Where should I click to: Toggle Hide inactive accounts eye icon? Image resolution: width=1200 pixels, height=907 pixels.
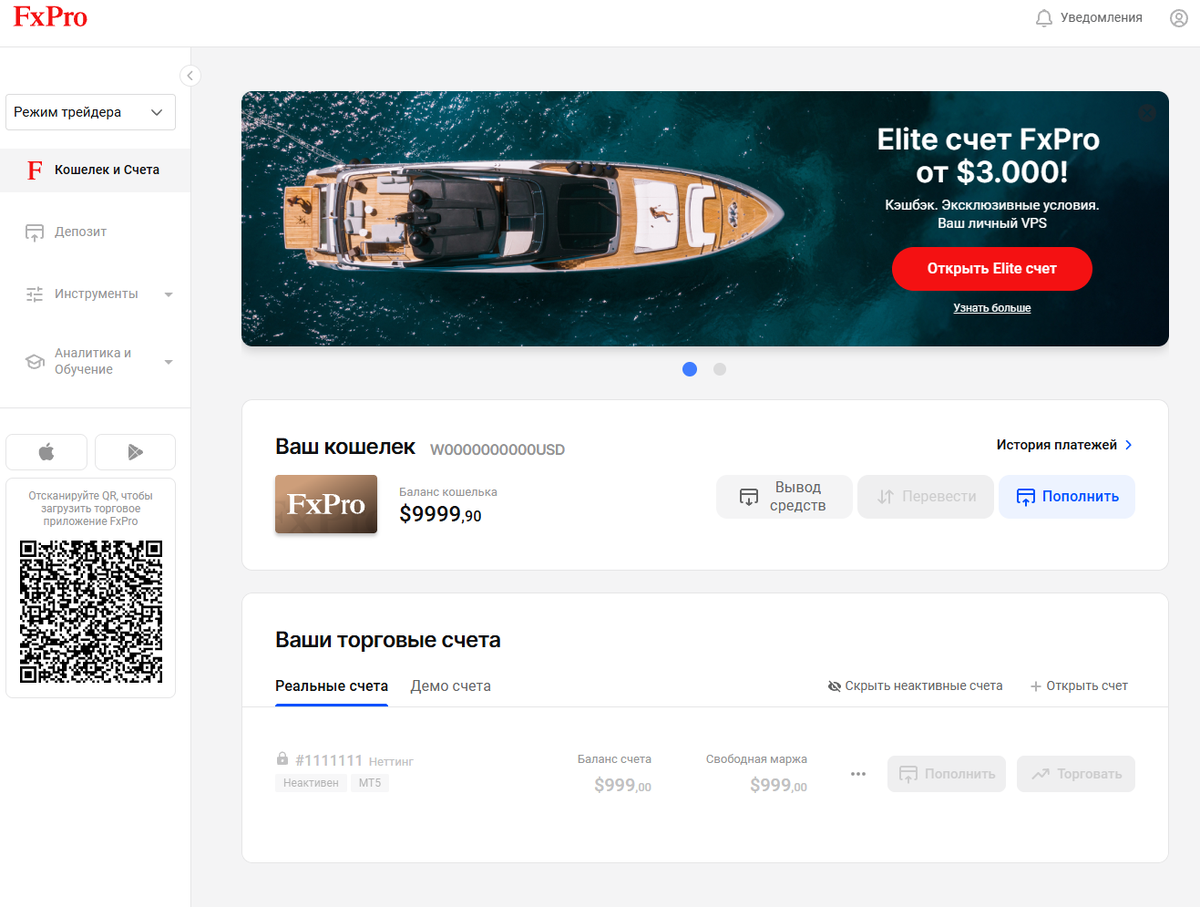point(834,686)
